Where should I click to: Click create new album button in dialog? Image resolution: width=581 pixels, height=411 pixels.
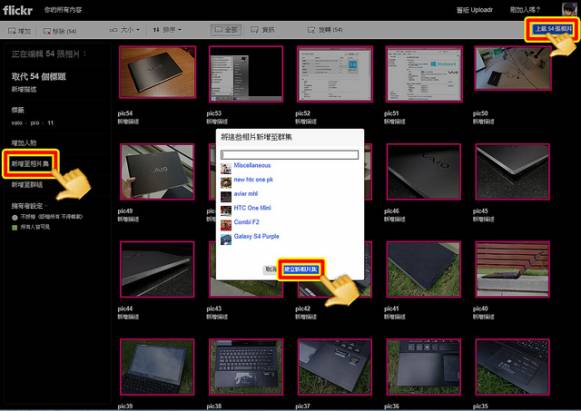coord(301,269)
